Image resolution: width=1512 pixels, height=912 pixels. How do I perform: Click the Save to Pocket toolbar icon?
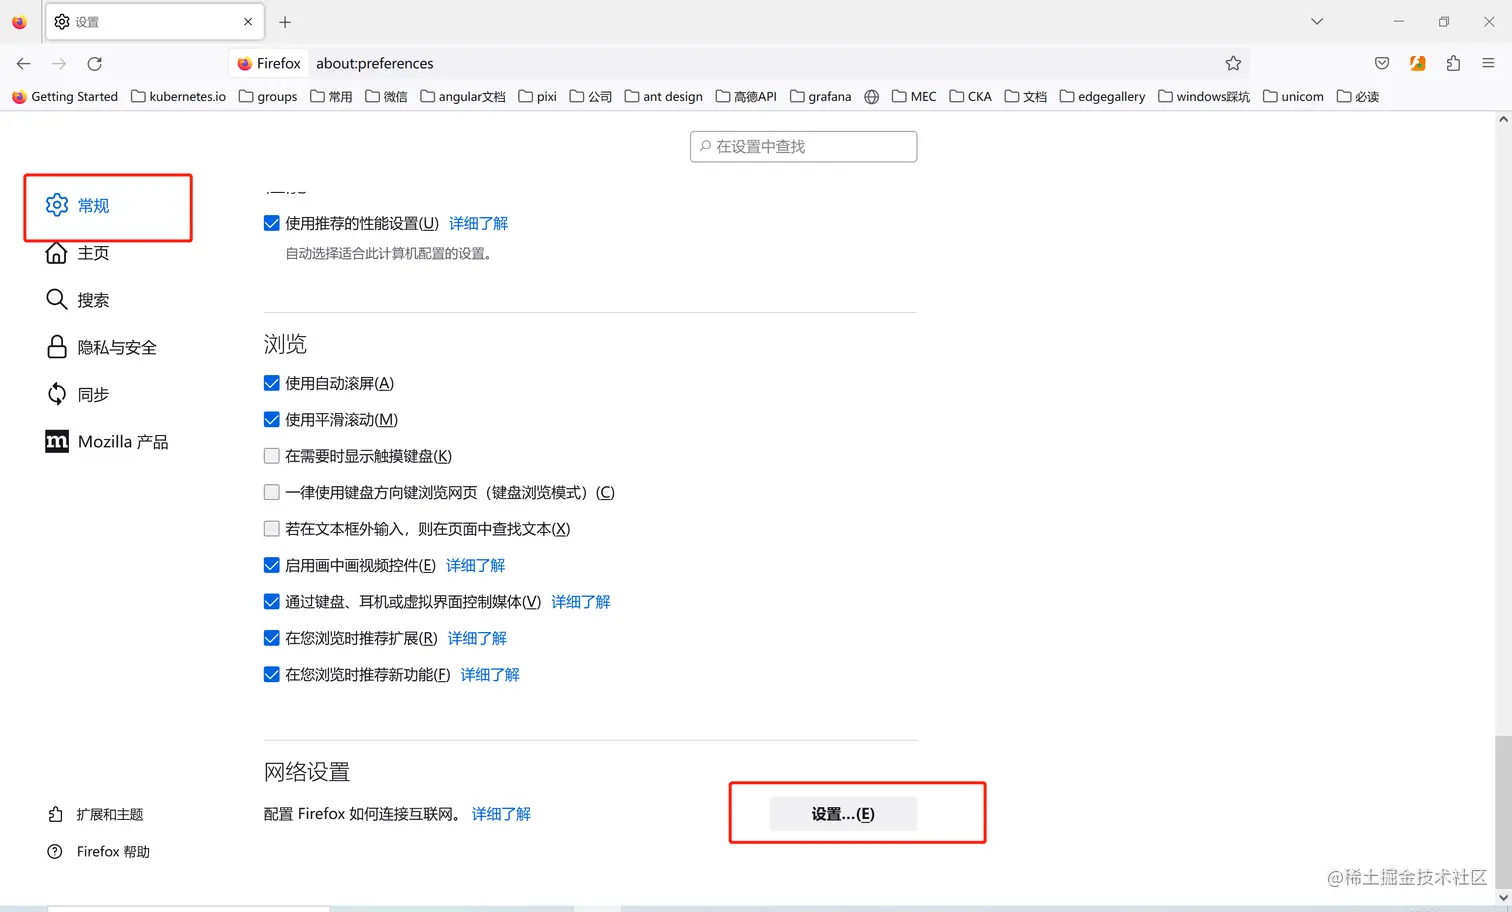[1381, 62]
